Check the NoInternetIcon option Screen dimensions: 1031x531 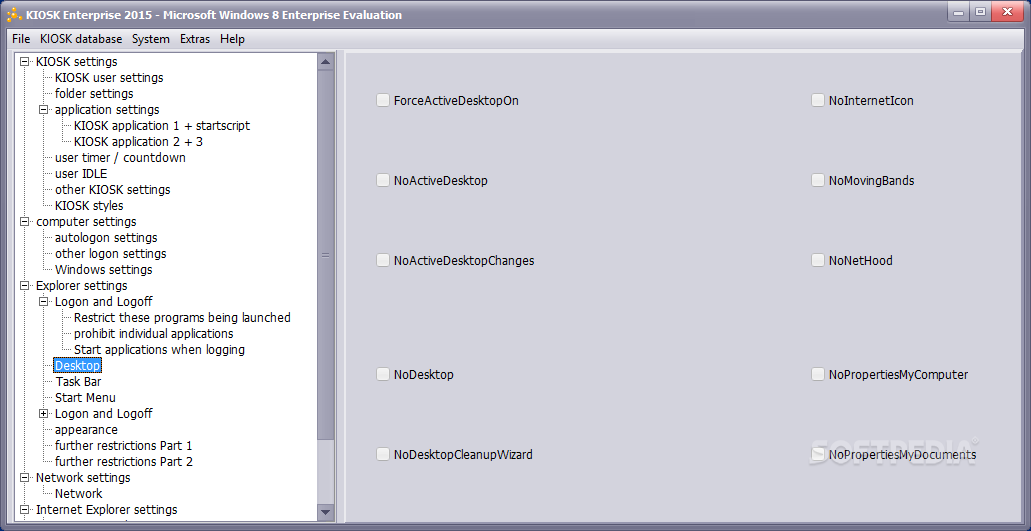coord(817,101)
